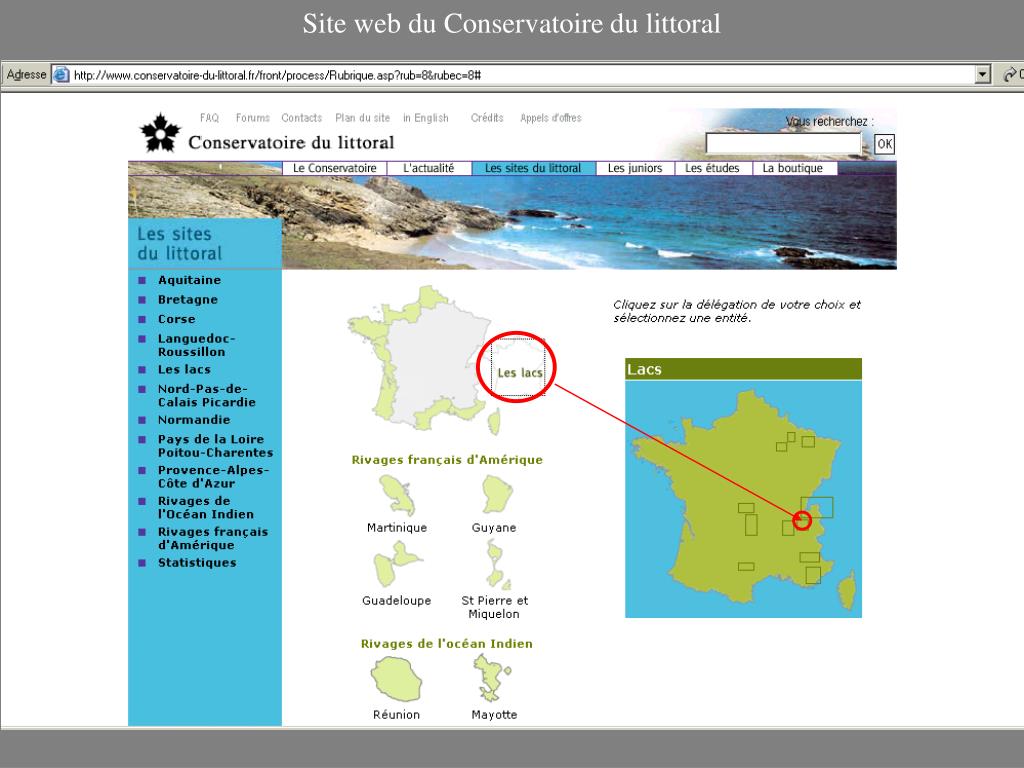Click the OK search button
The image size is (1024, 768).
pos(884,144)
